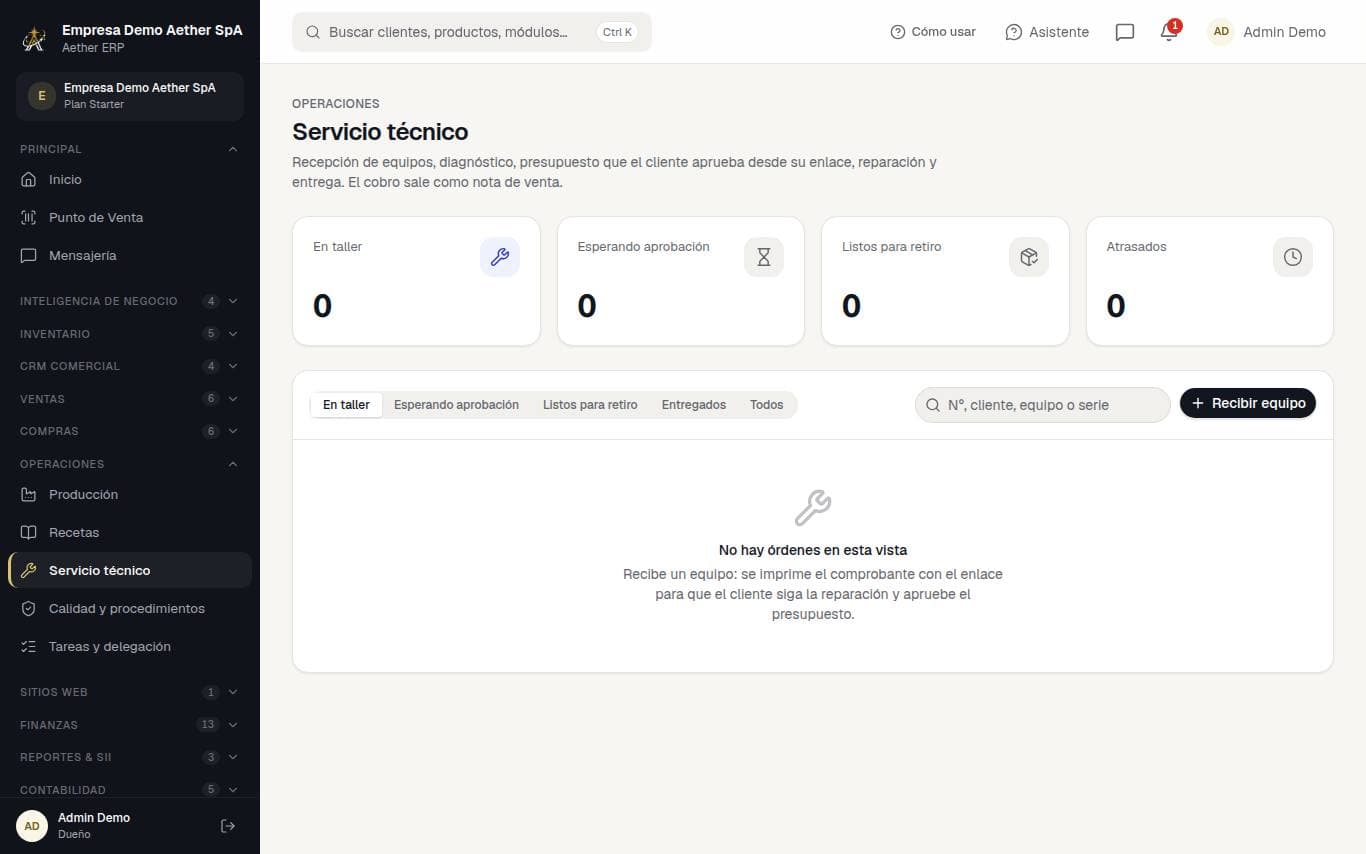Focus the global search clientes, productos field

[472, 32]
